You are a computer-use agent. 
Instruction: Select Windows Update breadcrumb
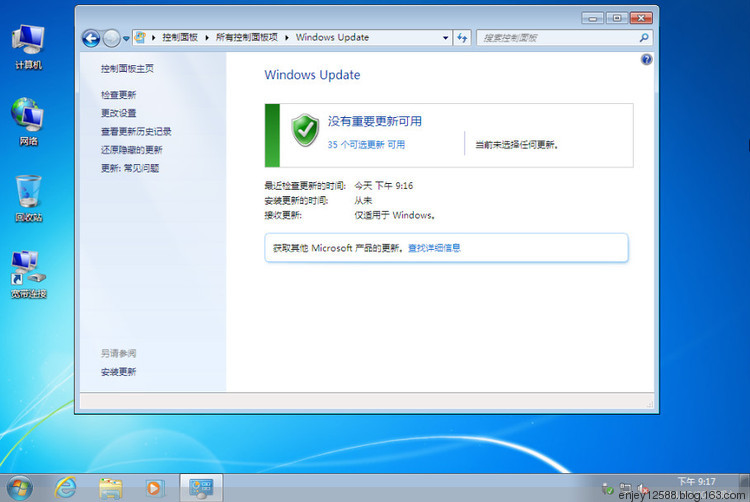(x=332, y=37)
